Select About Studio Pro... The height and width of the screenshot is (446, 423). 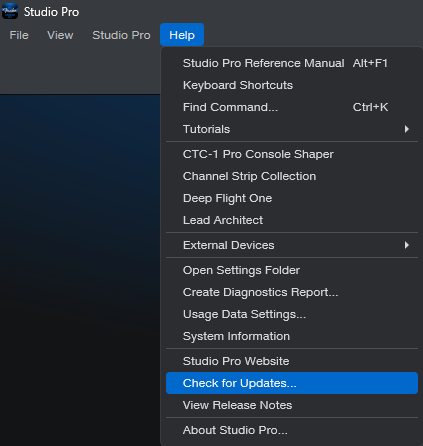click(292, 430)
